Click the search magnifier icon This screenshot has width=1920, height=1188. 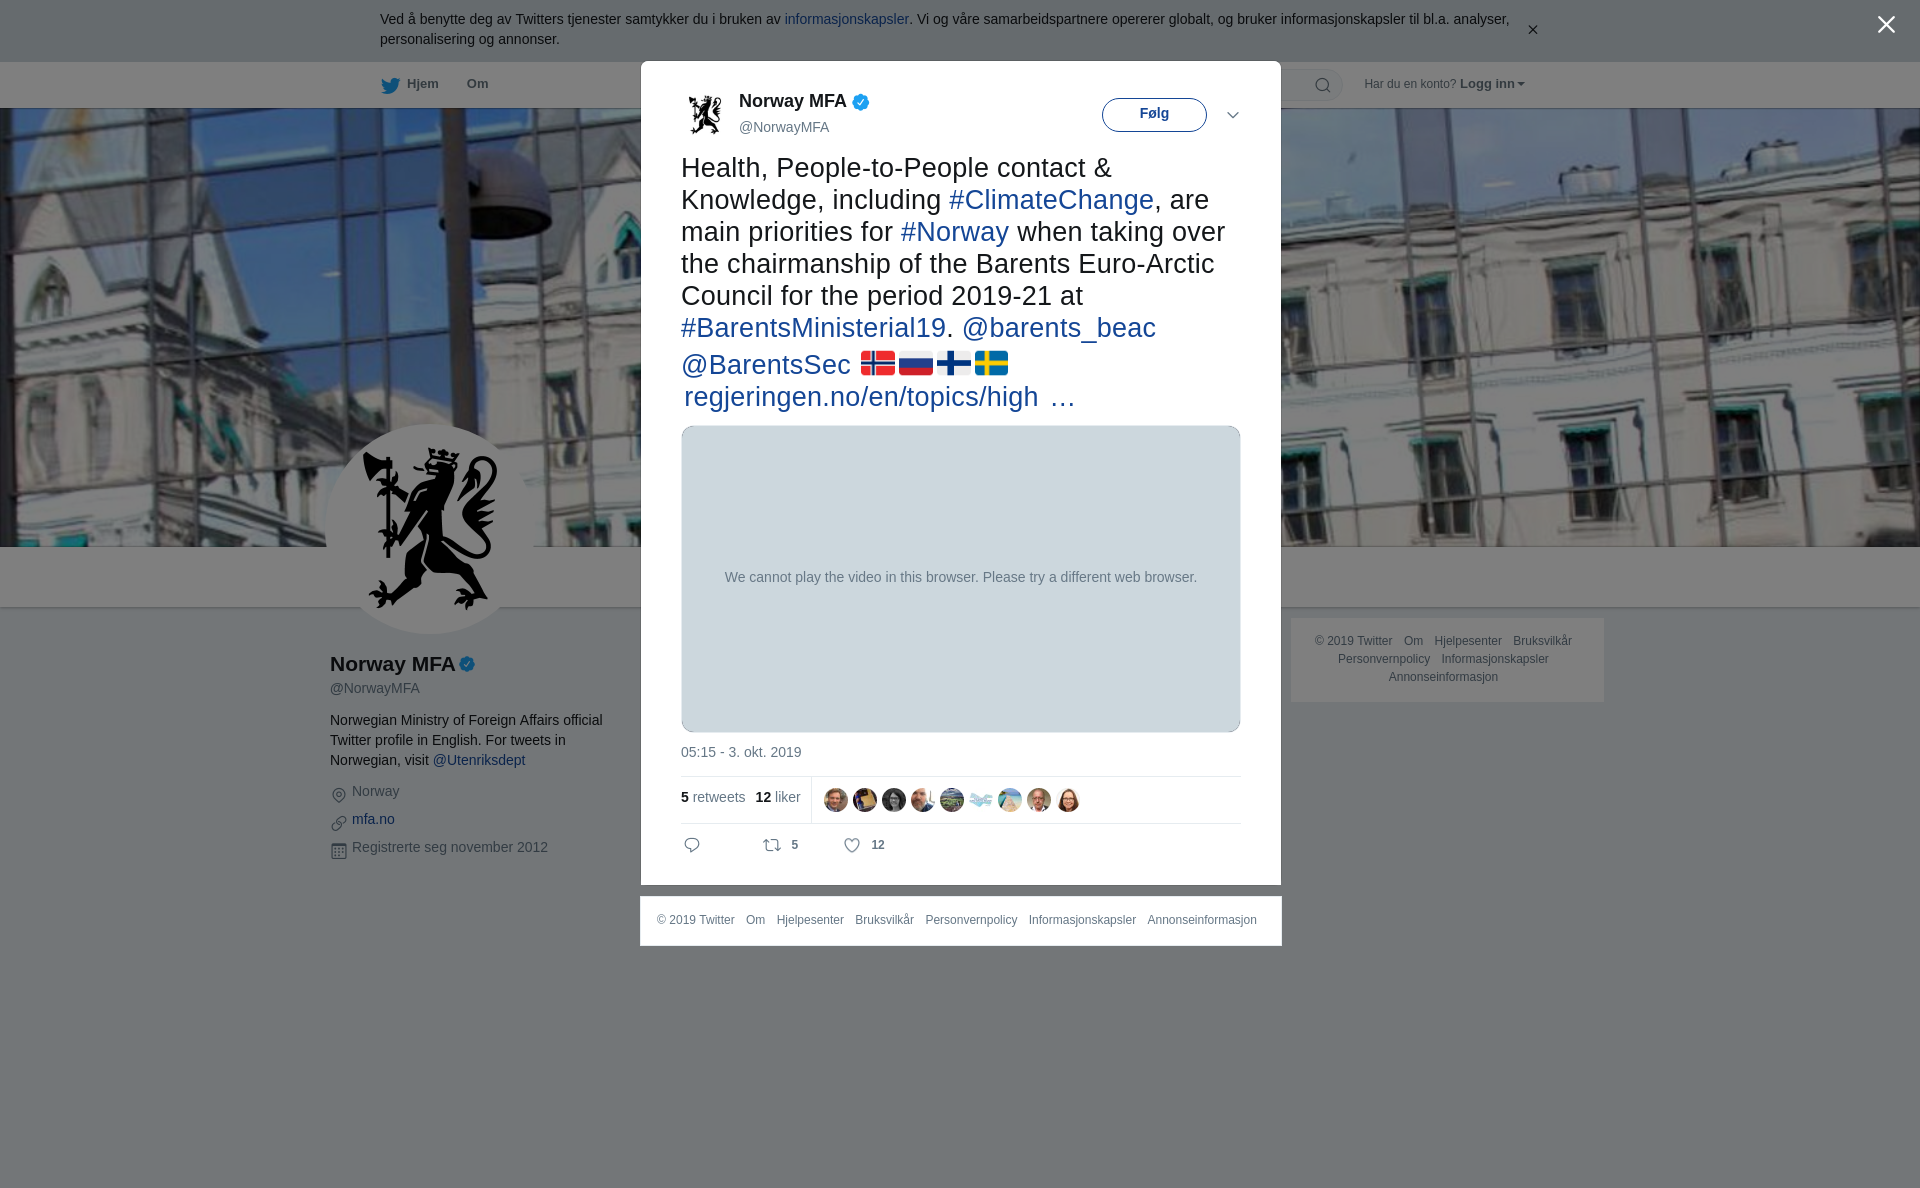pyautogui.click(x=1323, y=85)
